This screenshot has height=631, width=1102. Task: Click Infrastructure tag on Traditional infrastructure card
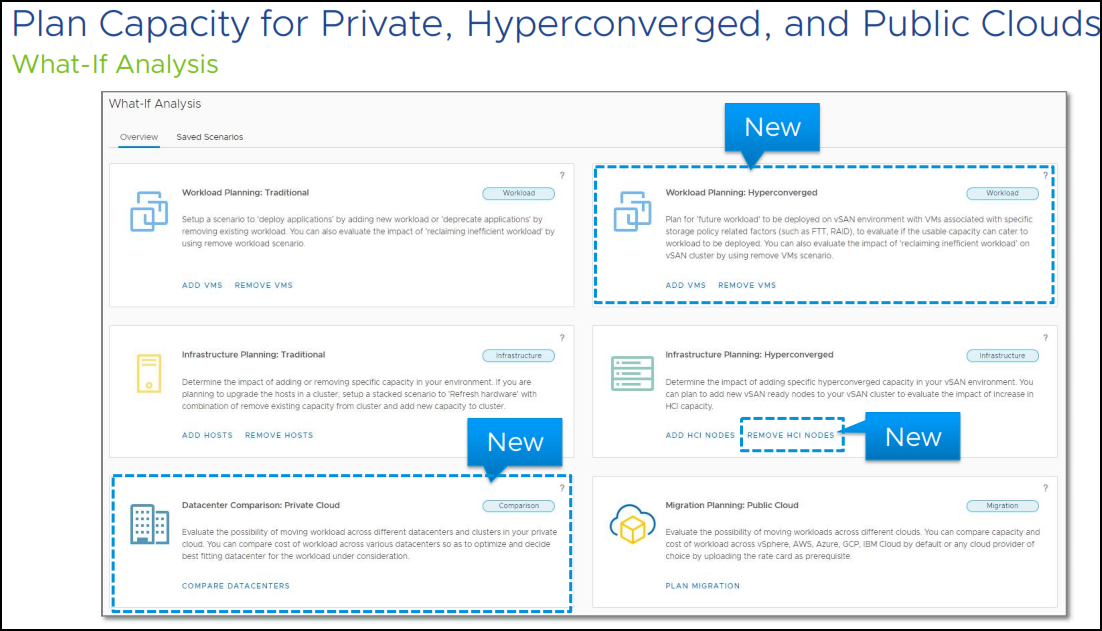pyautogui.click(x=519, y=356)
